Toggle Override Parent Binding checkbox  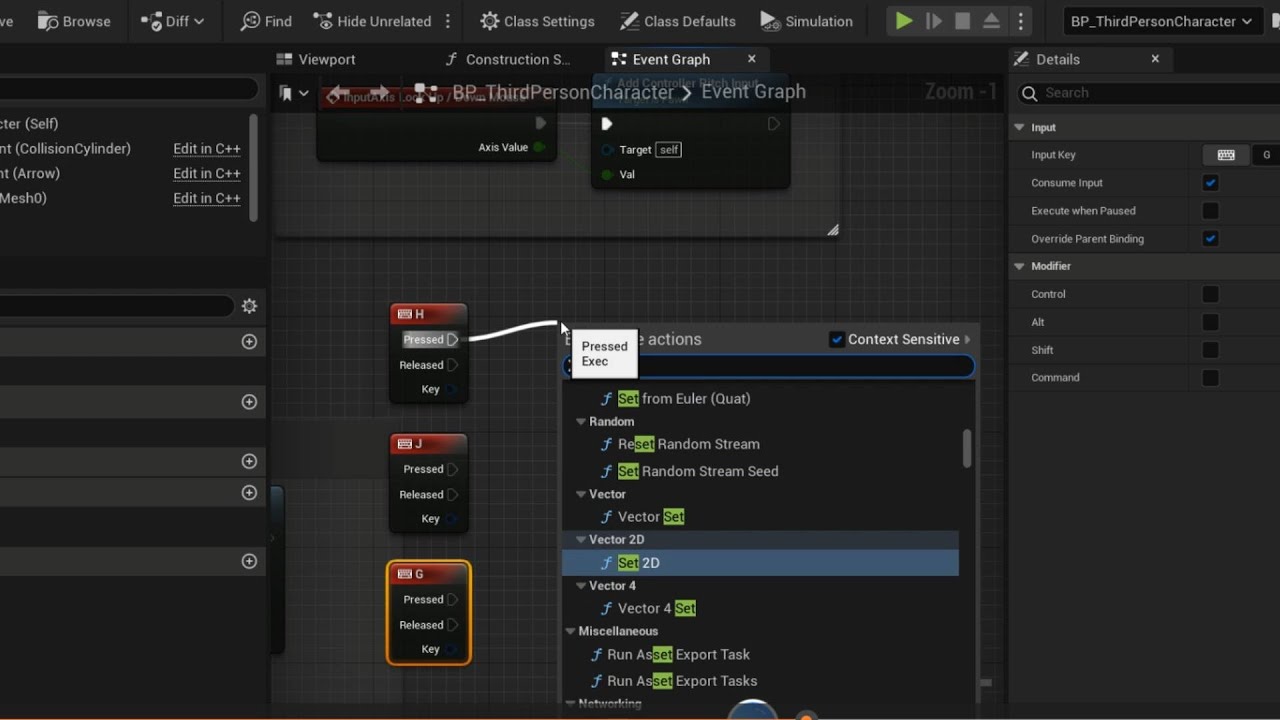tap(1211, 239)
